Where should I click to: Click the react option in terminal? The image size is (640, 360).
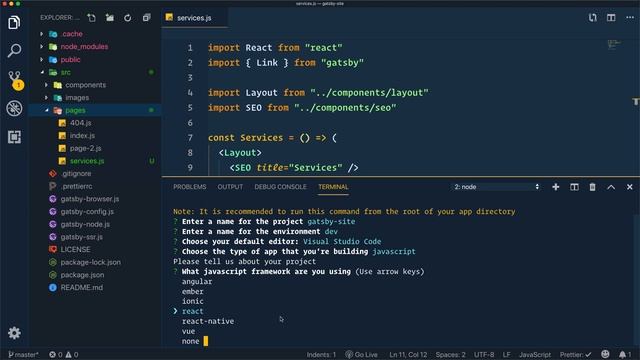coord(193,311)
